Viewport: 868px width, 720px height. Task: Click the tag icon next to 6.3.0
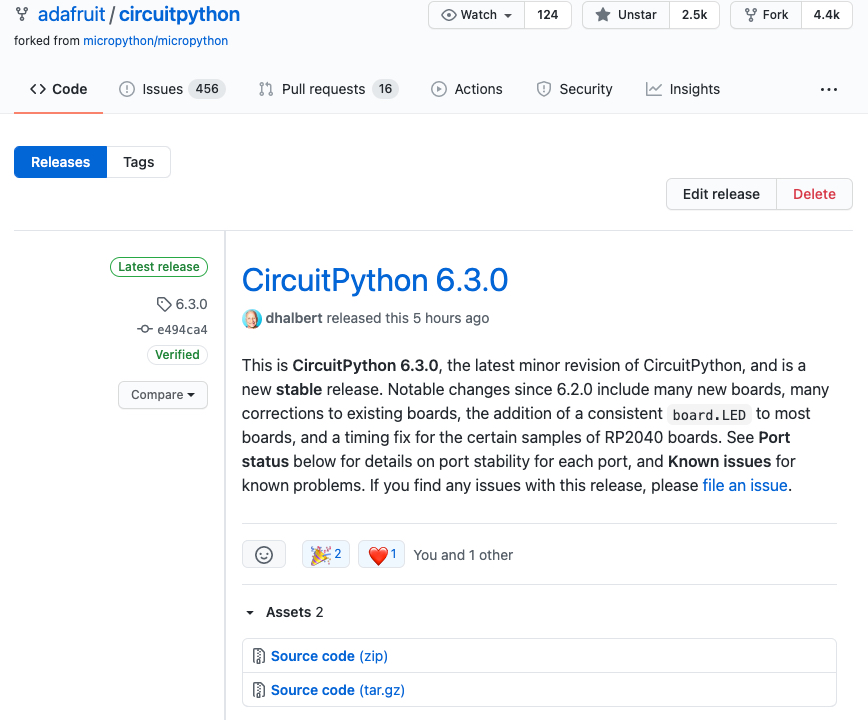[164, 304]
